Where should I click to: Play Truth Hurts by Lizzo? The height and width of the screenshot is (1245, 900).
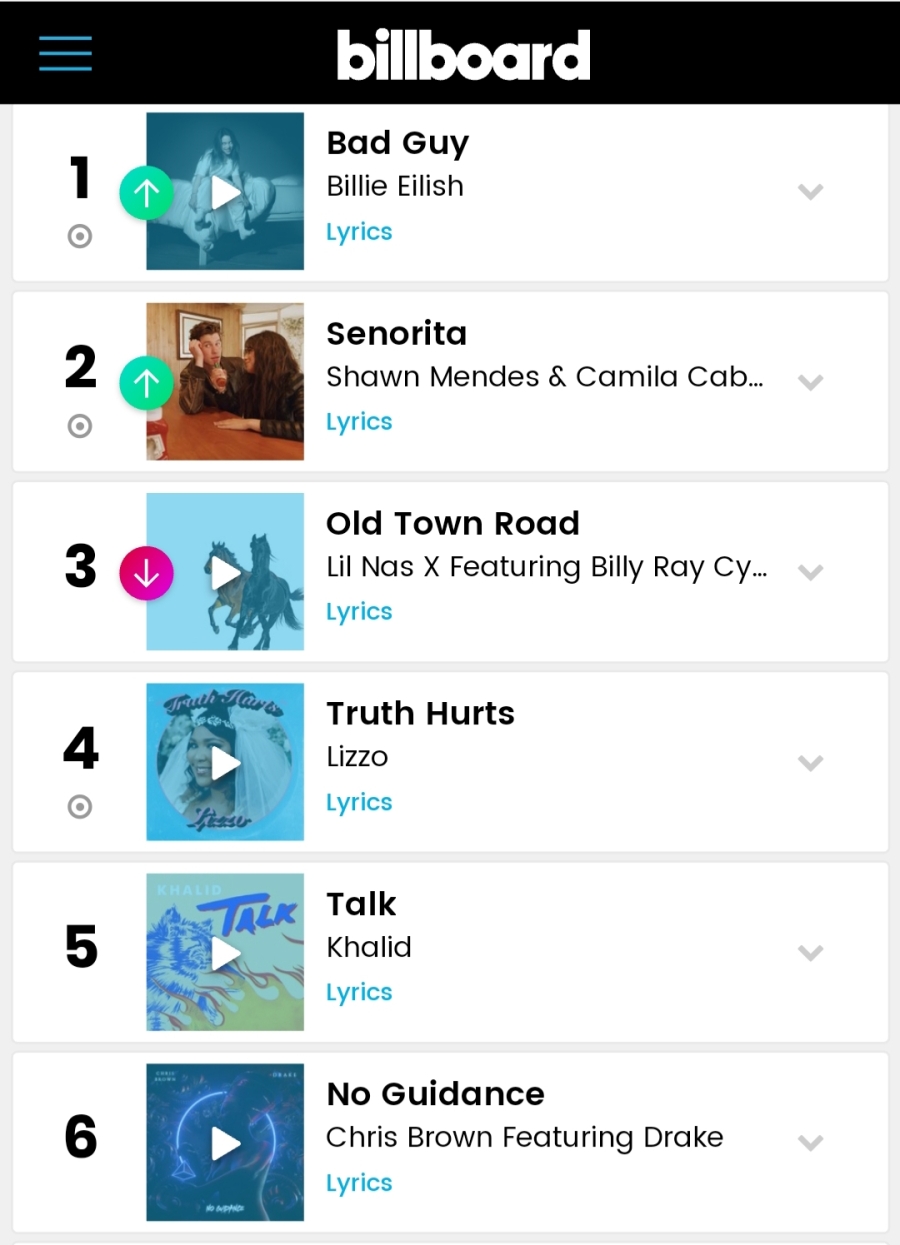[226, 763]
